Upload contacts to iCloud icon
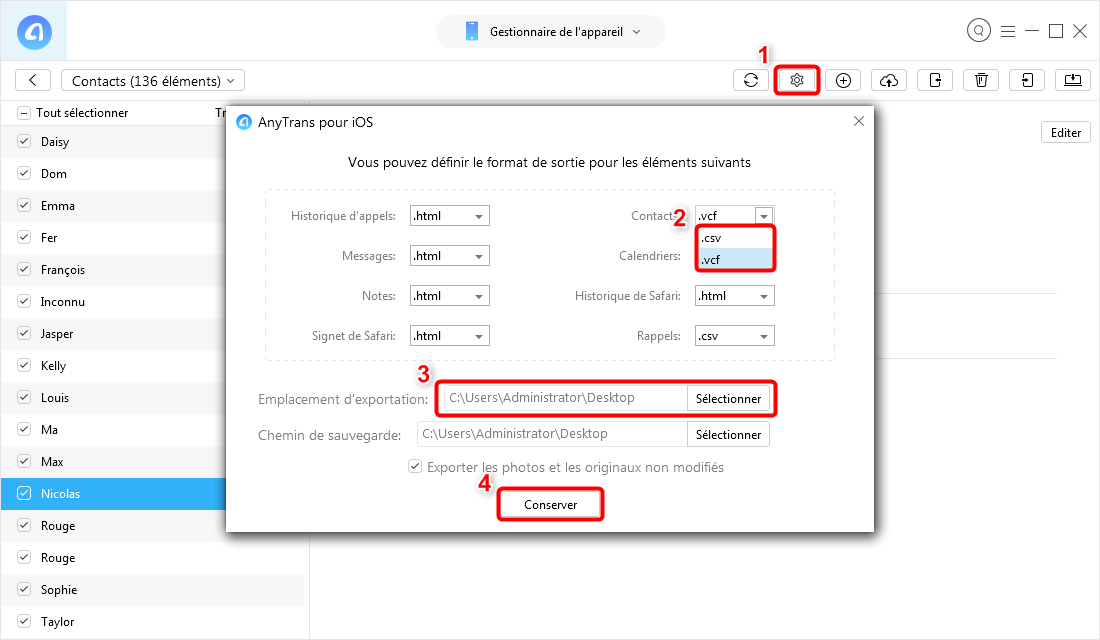Image resolution: width=1100 pixels, height=640 pixels. pyautogui.click(x=889, y=80)
